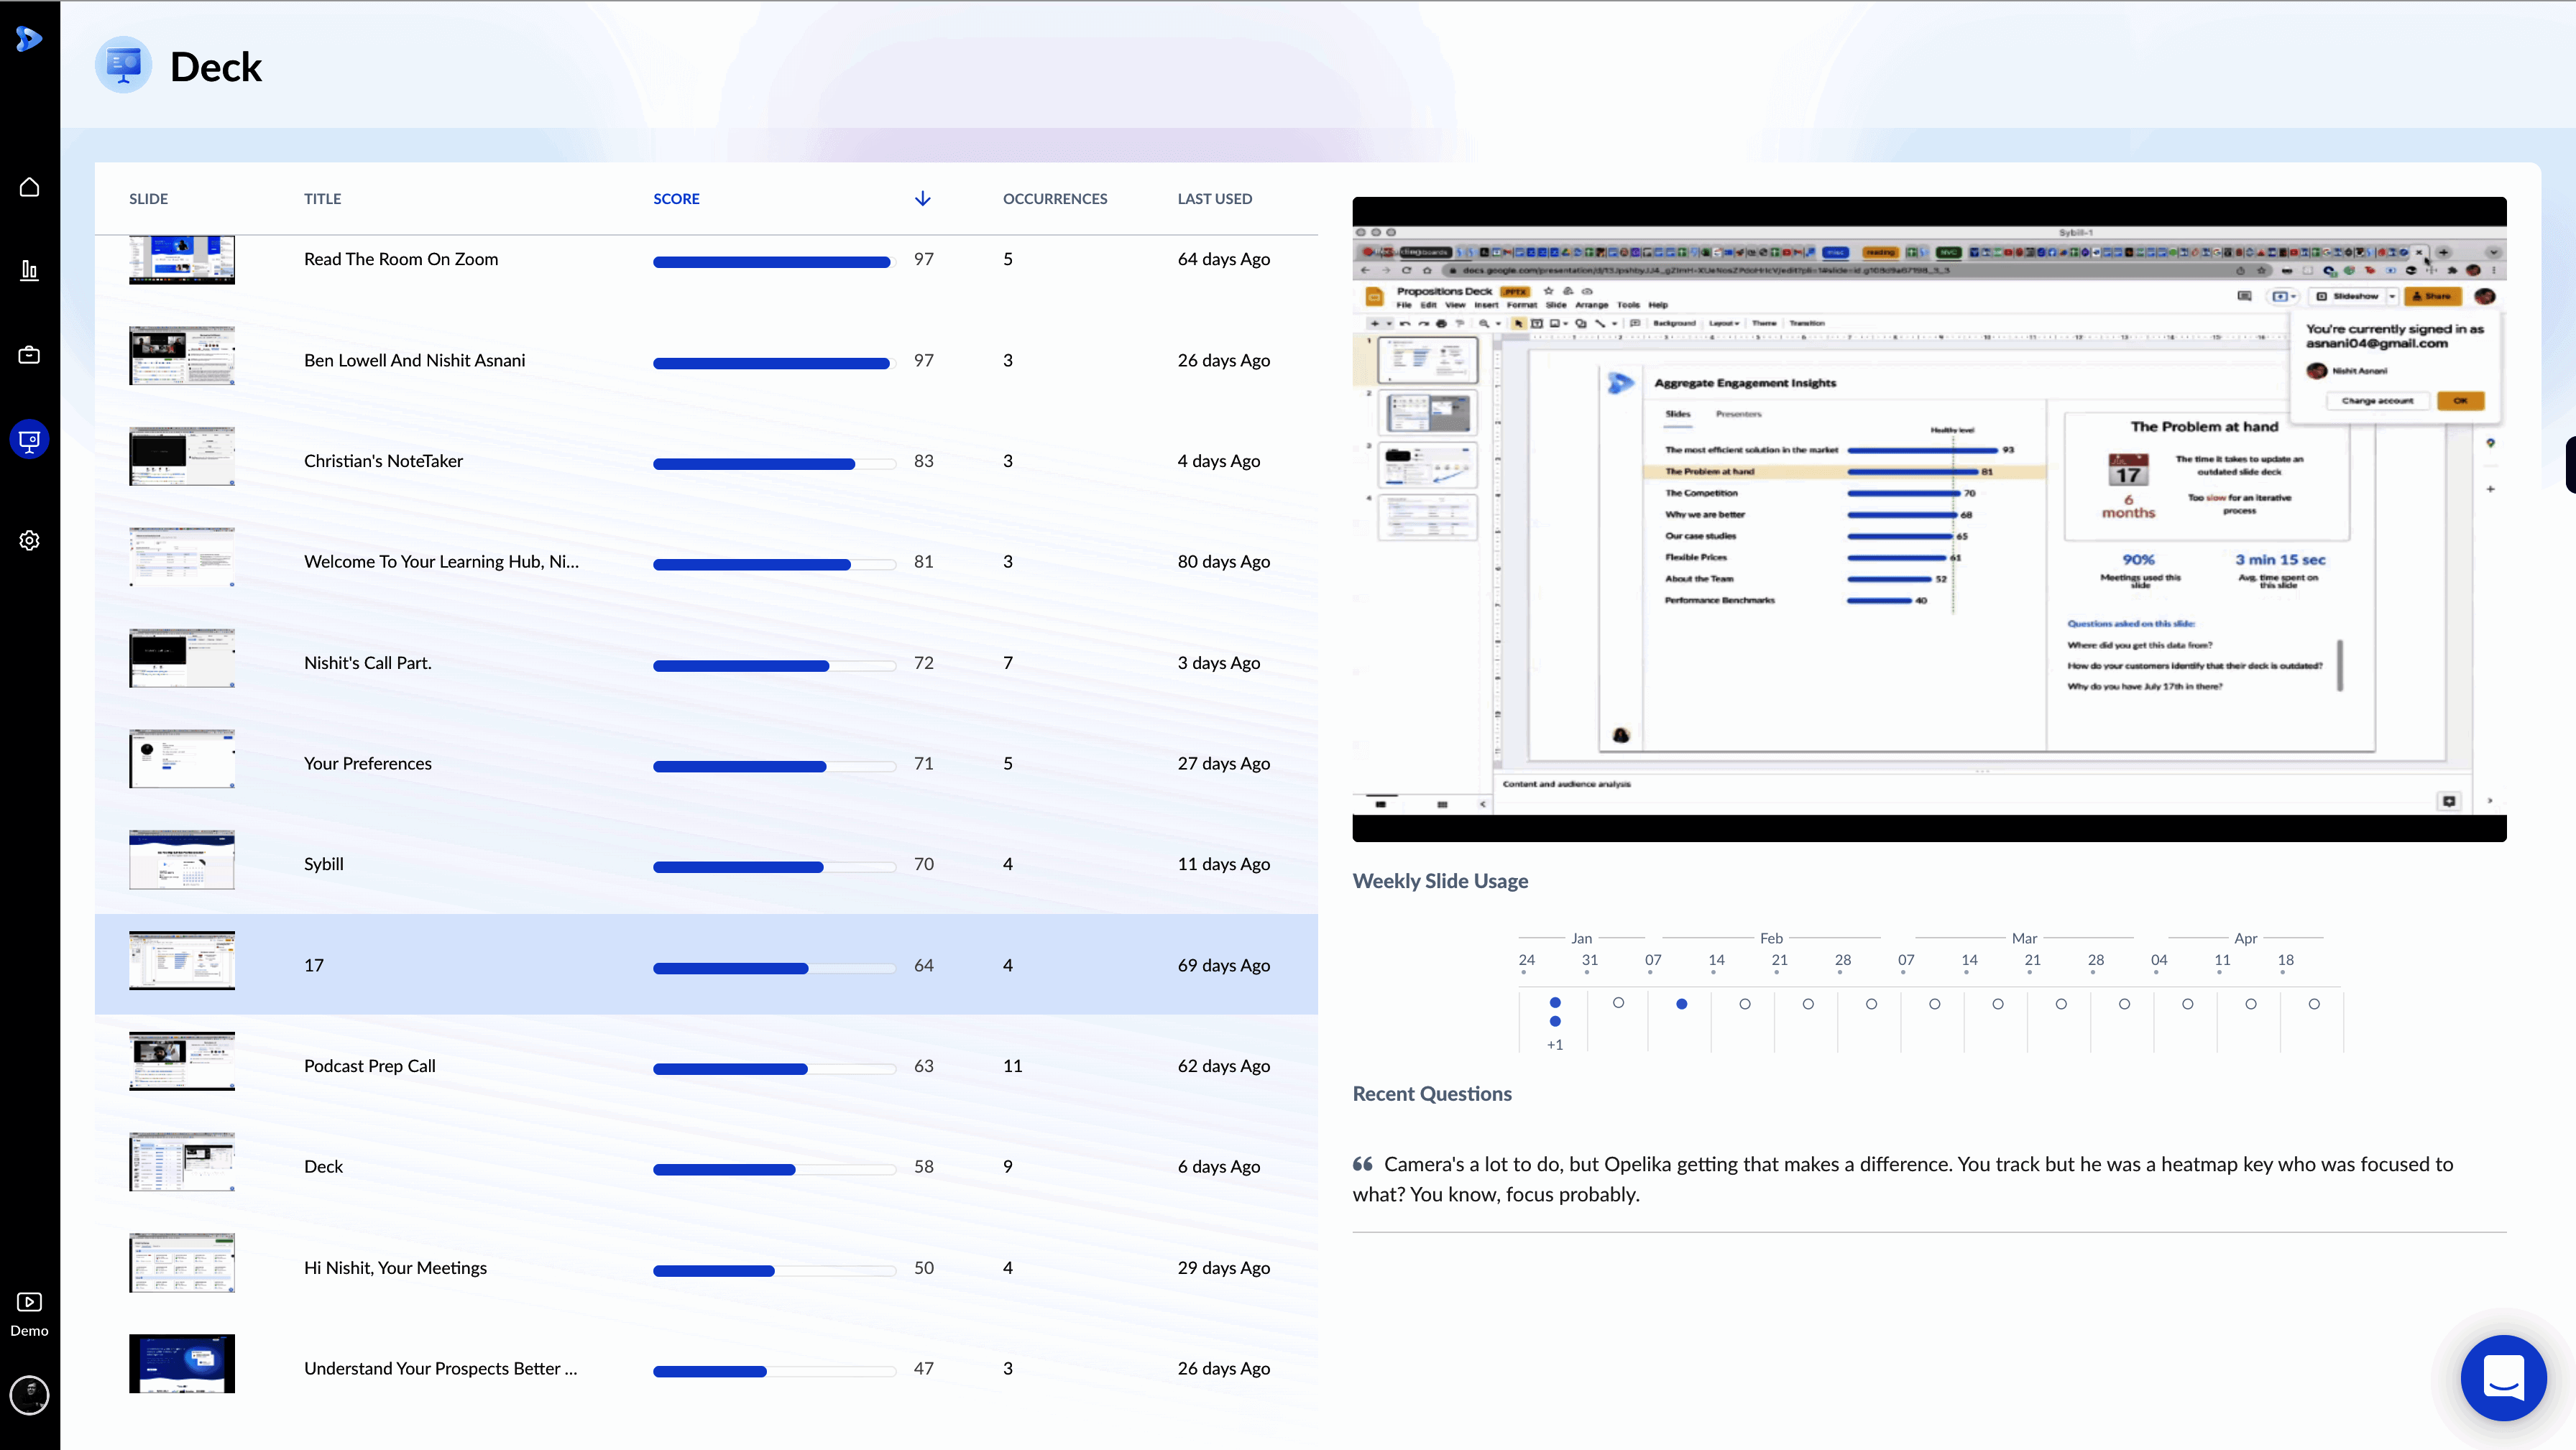
Task: Open the settings gear icon
Action: click(x=29, y=540)
